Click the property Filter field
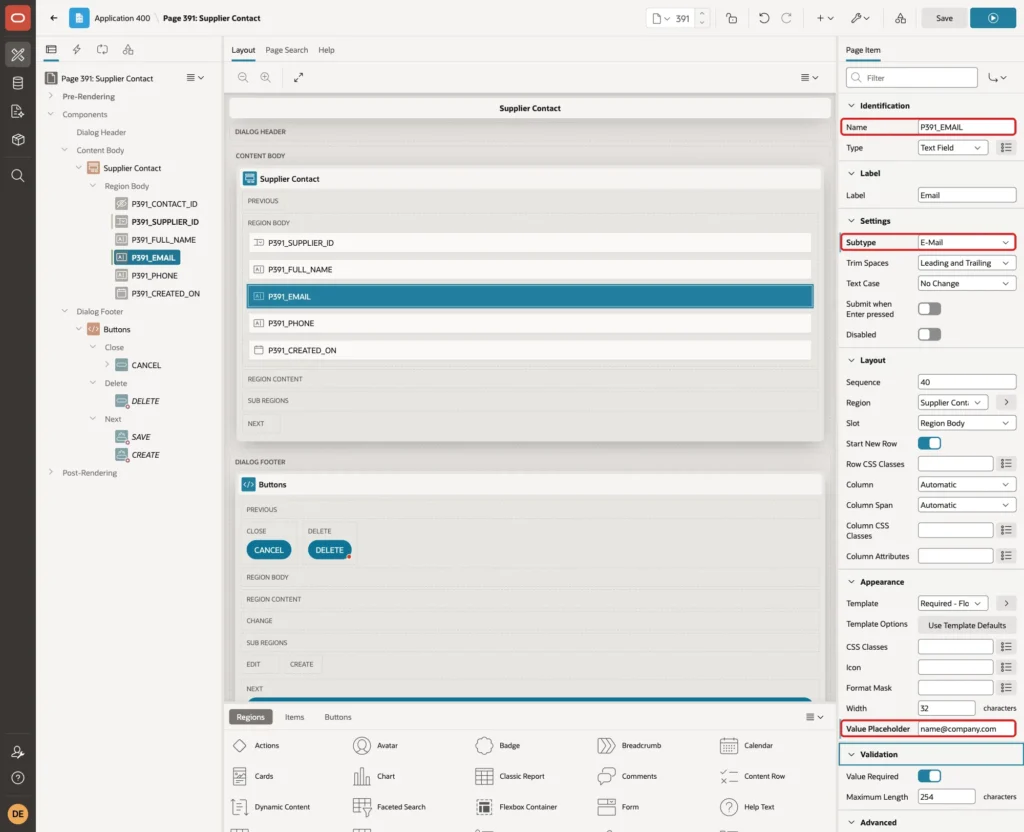The image size is (1024, 832). point(912,78)
